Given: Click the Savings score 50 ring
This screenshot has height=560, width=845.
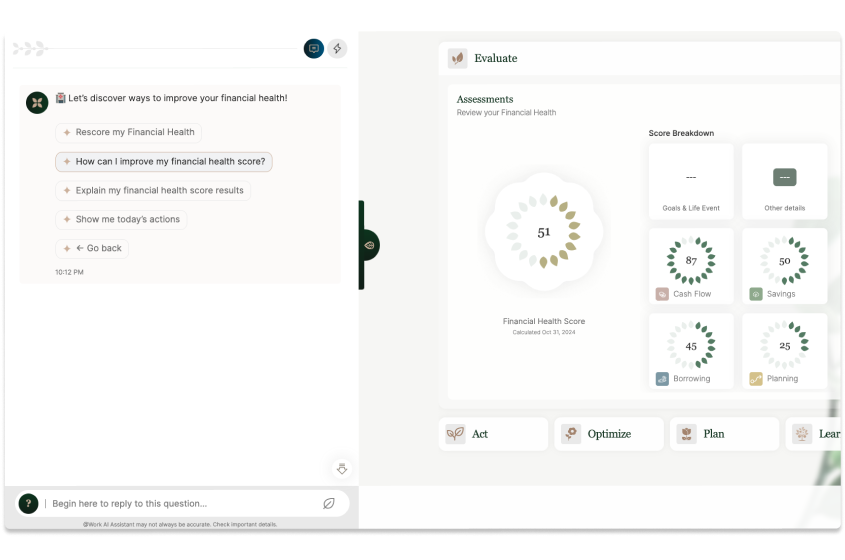Looking at the screenshot, I should 785,260.
